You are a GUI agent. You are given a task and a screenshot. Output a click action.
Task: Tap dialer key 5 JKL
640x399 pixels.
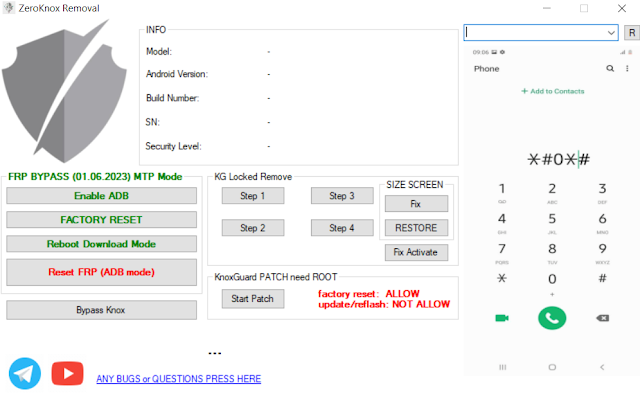click(552, 222)
